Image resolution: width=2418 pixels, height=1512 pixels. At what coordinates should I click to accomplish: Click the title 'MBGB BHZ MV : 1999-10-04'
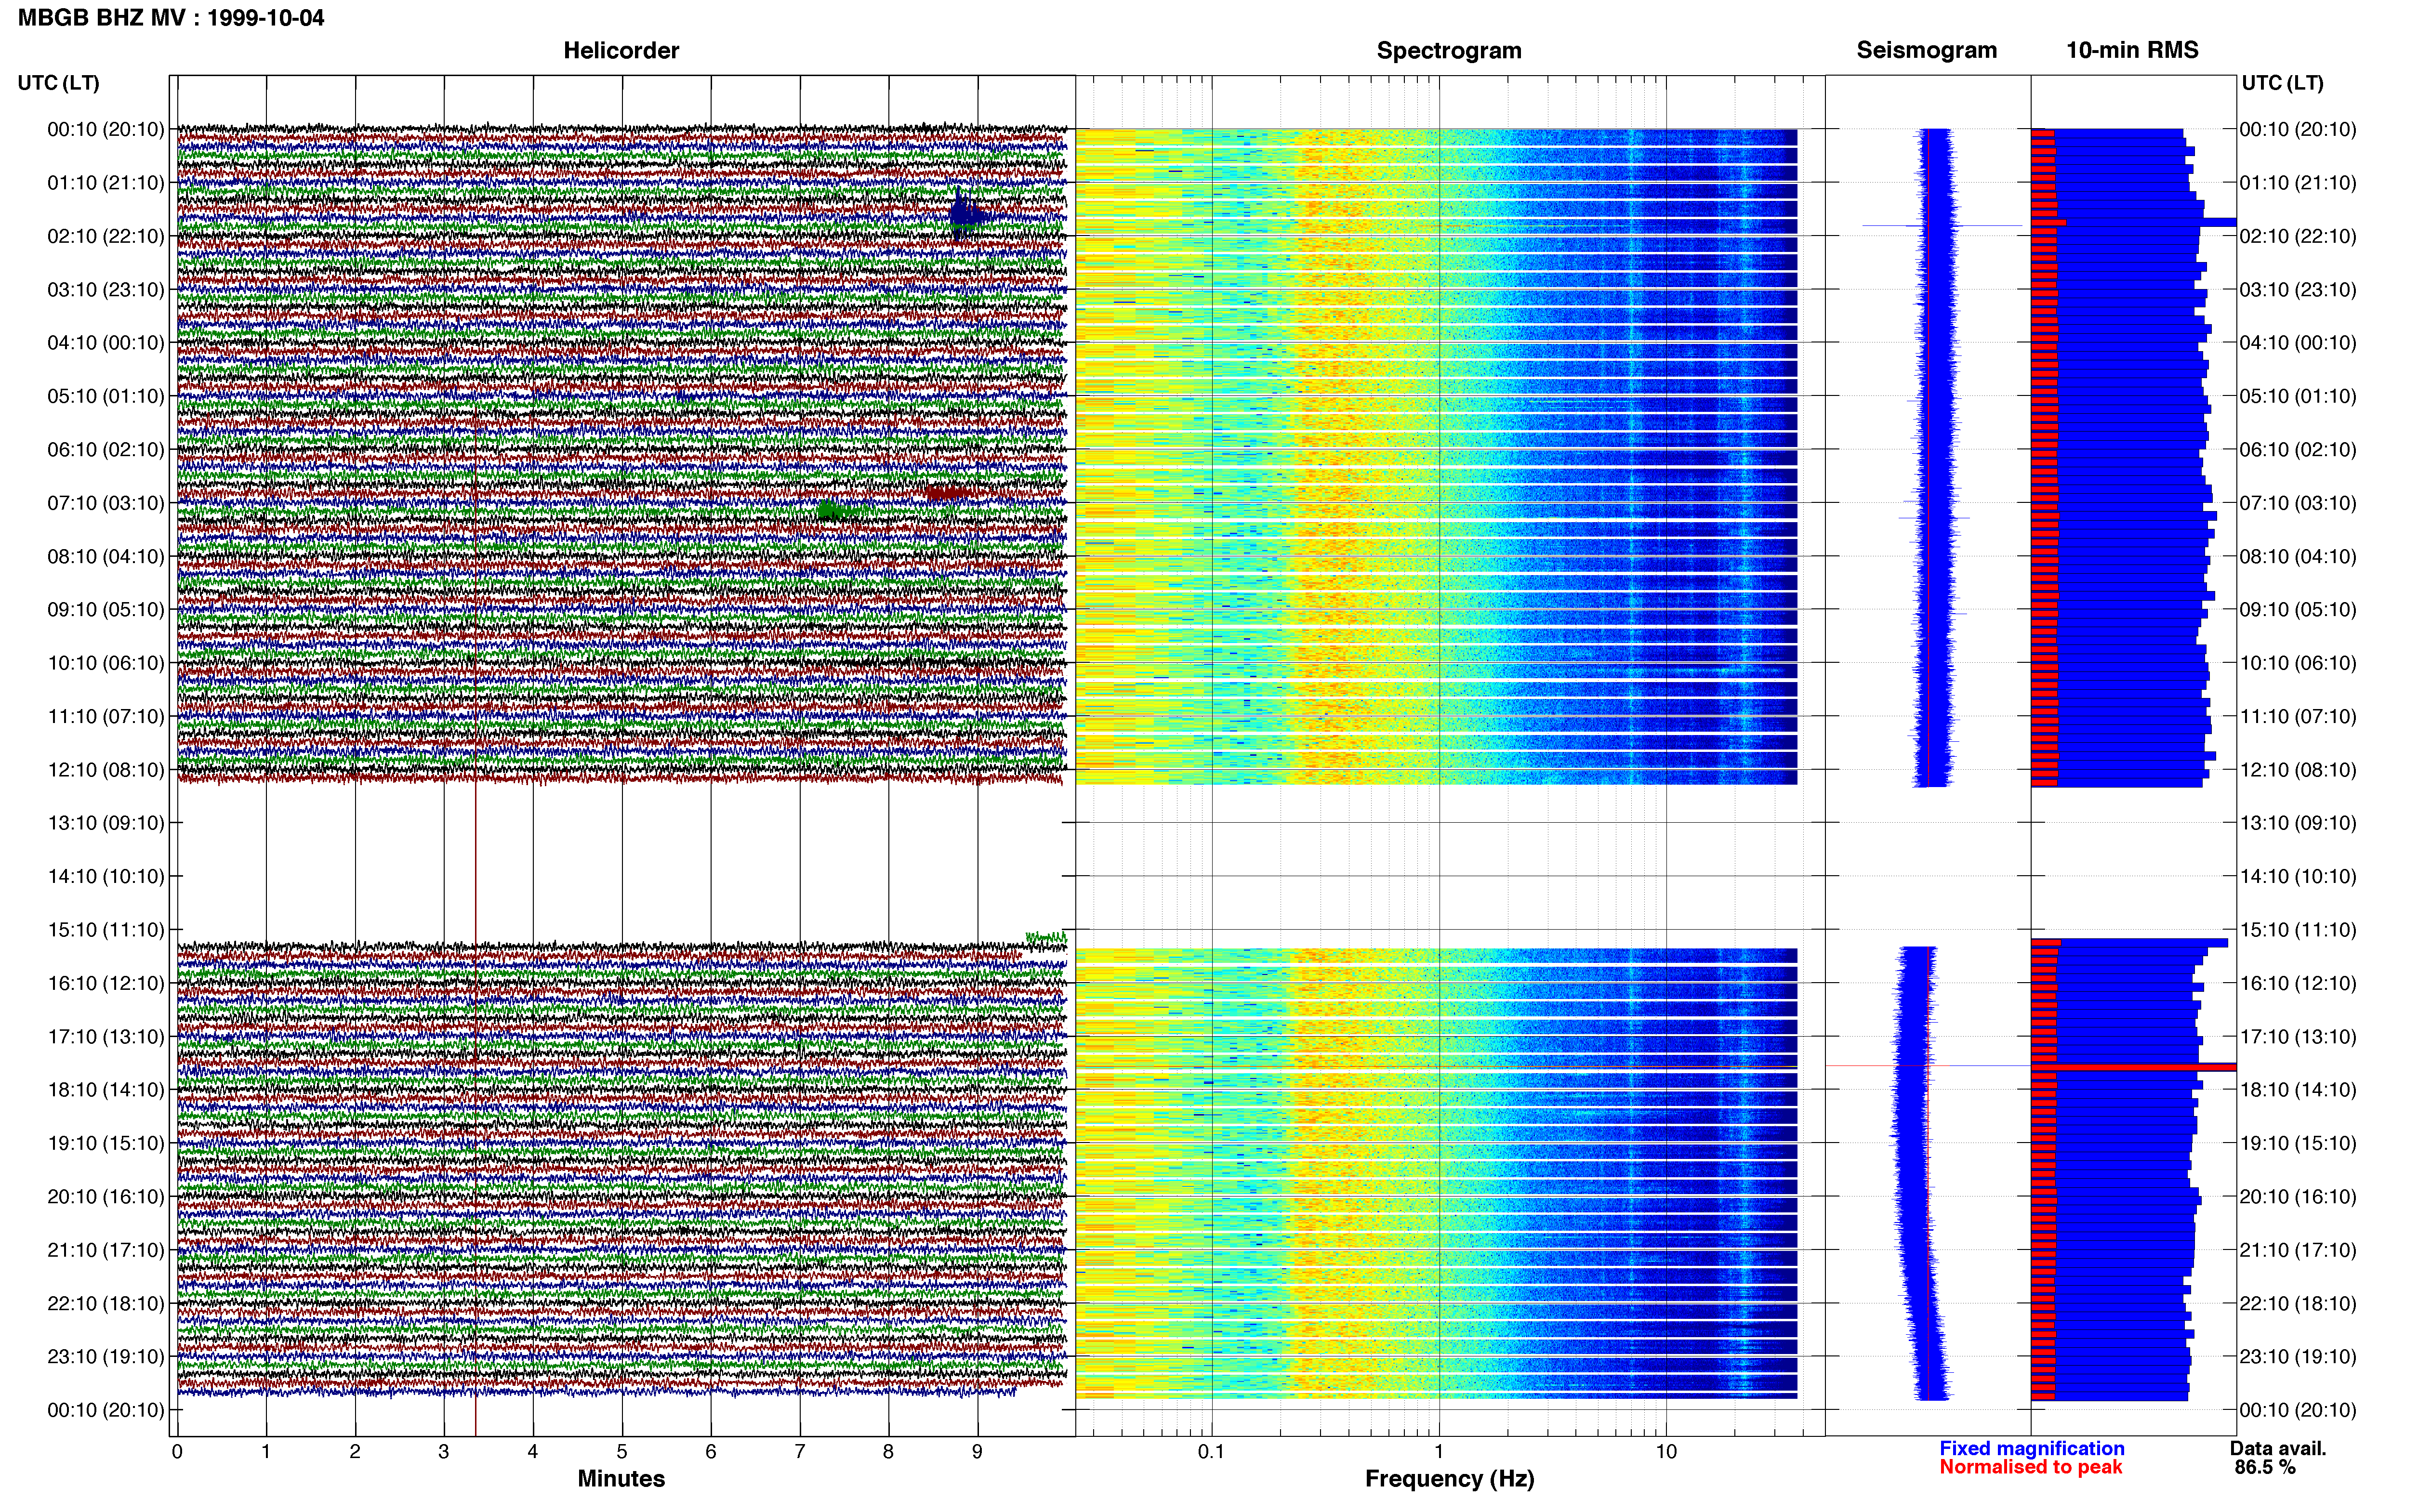(171, 18)
